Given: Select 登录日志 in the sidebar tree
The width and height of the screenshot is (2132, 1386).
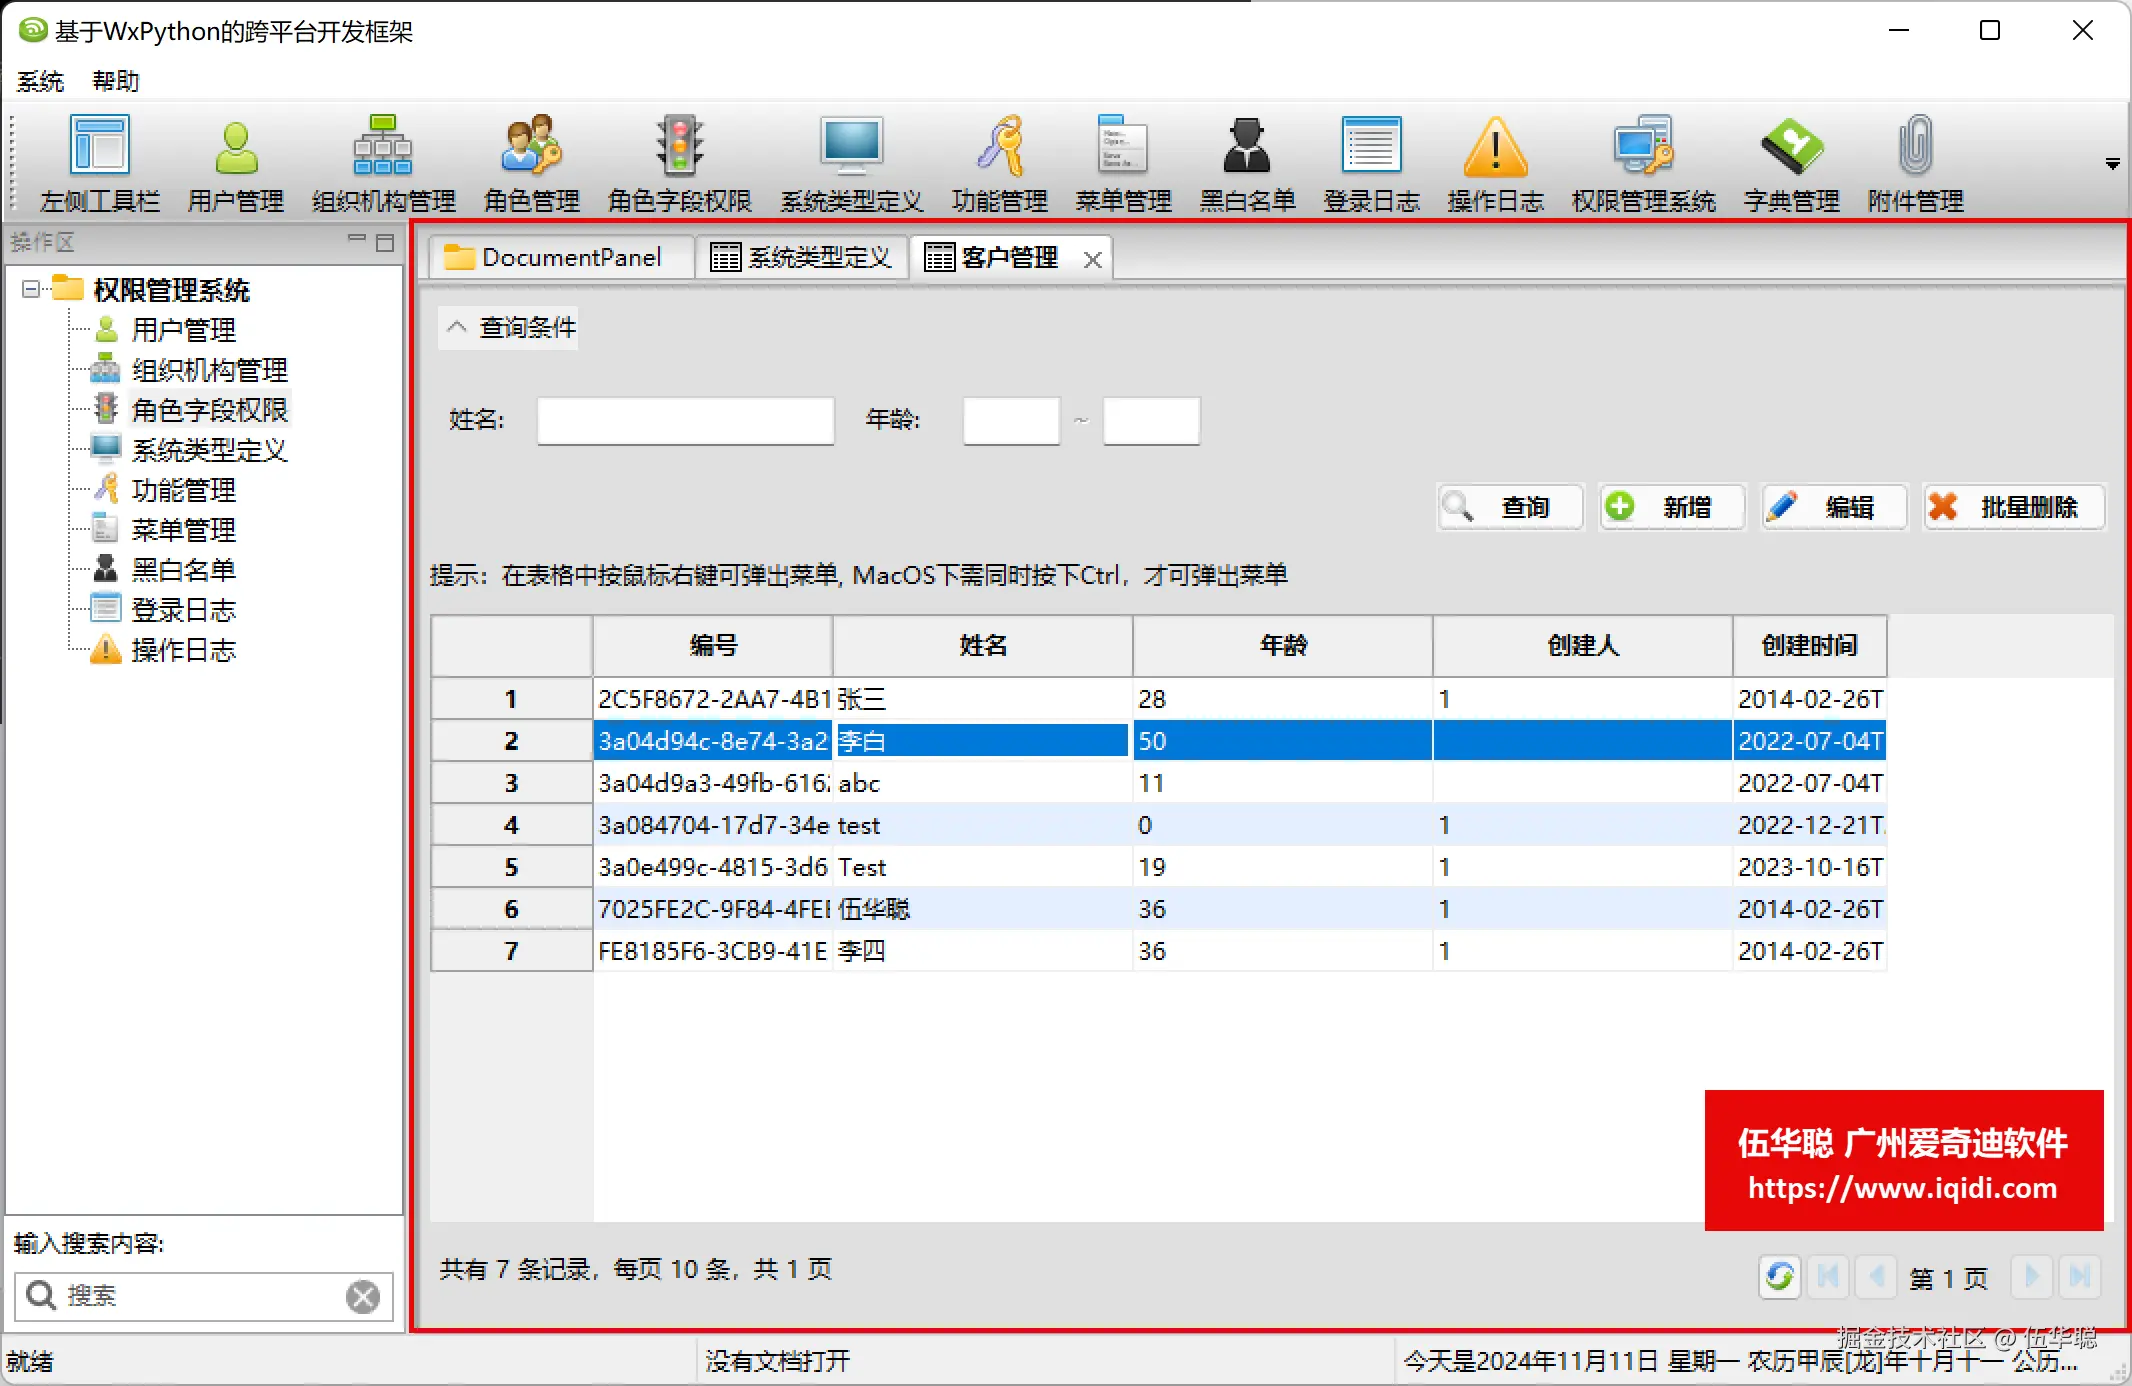Looking at the screenshot, I should click(183, 610).
